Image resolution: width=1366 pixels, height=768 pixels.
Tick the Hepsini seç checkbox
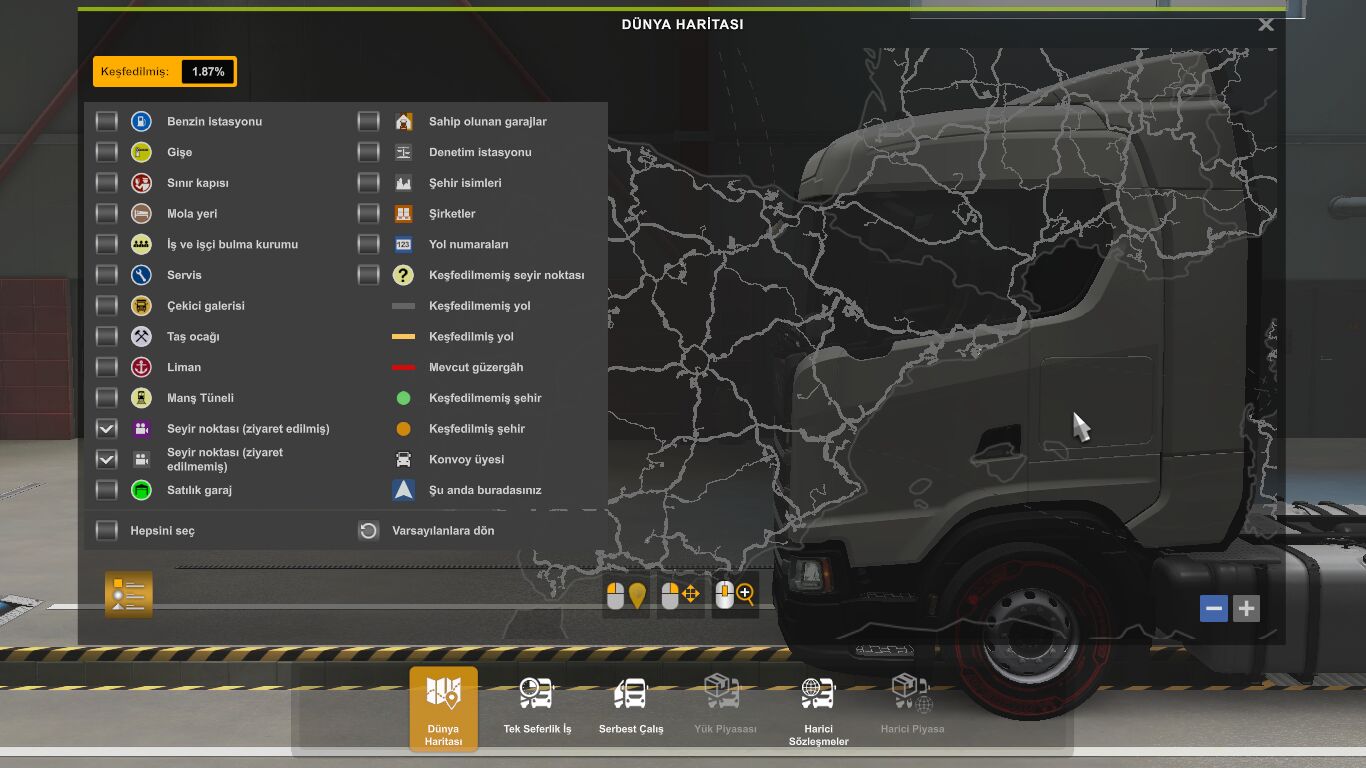click(107, 530)
